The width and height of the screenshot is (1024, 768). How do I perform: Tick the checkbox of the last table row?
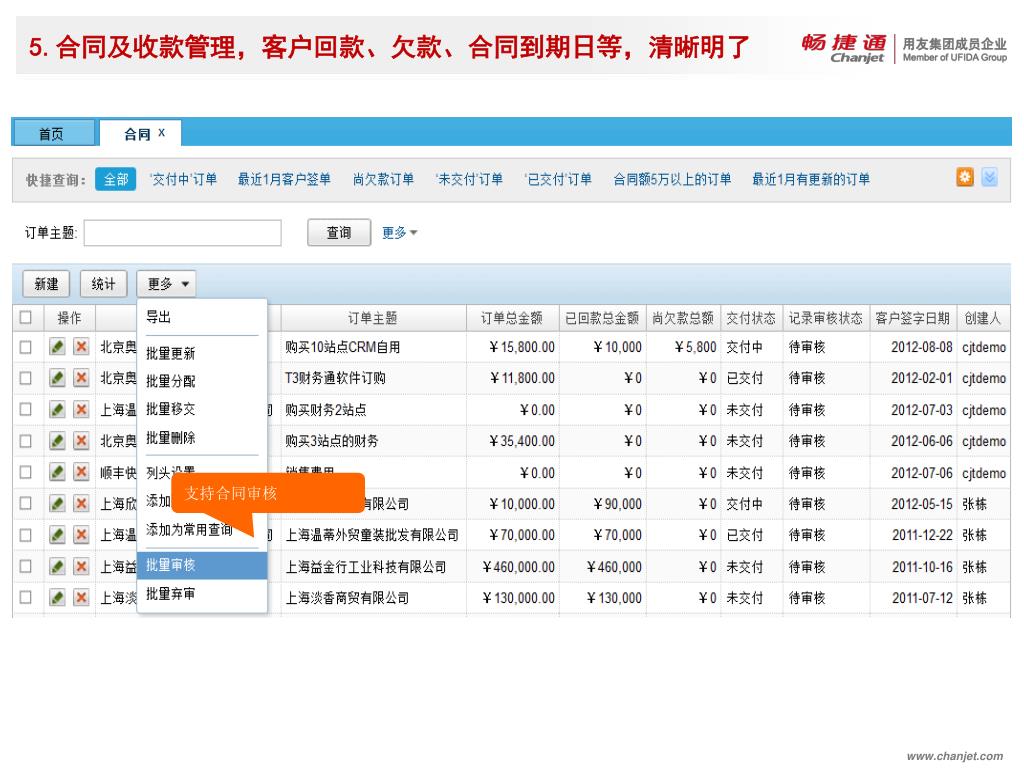tap(26, 598)
